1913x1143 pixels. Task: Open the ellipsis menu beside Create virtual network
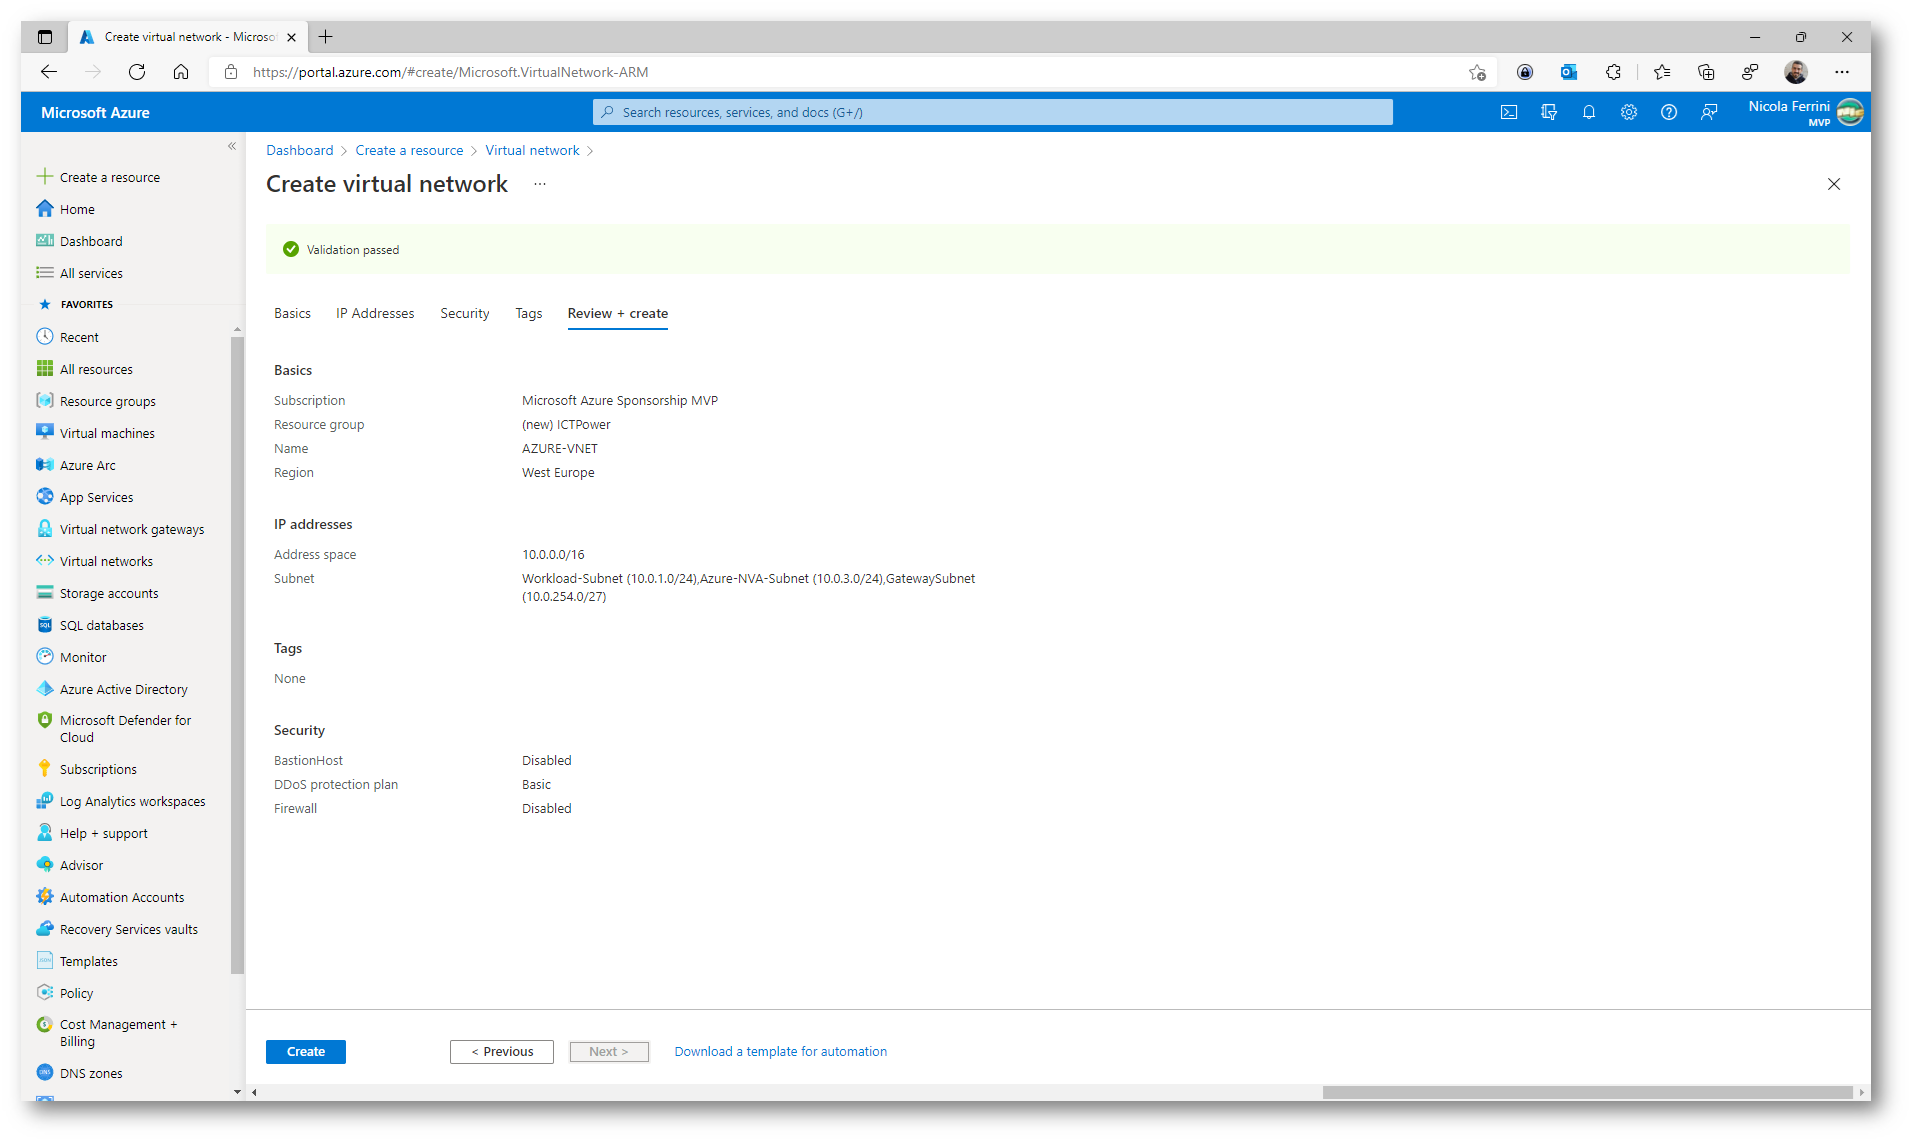(x=540, y=184)
